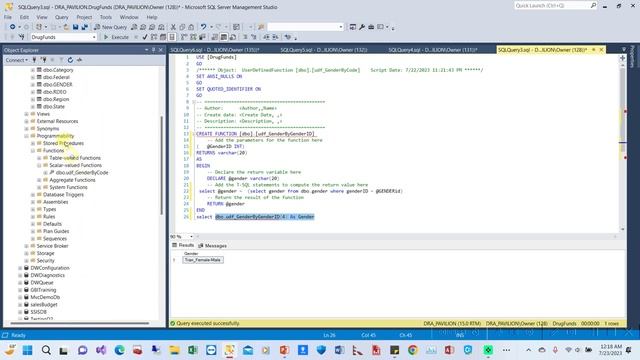The image size is (640, 360).
Task: Click the taskbar Search icon
Action: coord(46,350)
